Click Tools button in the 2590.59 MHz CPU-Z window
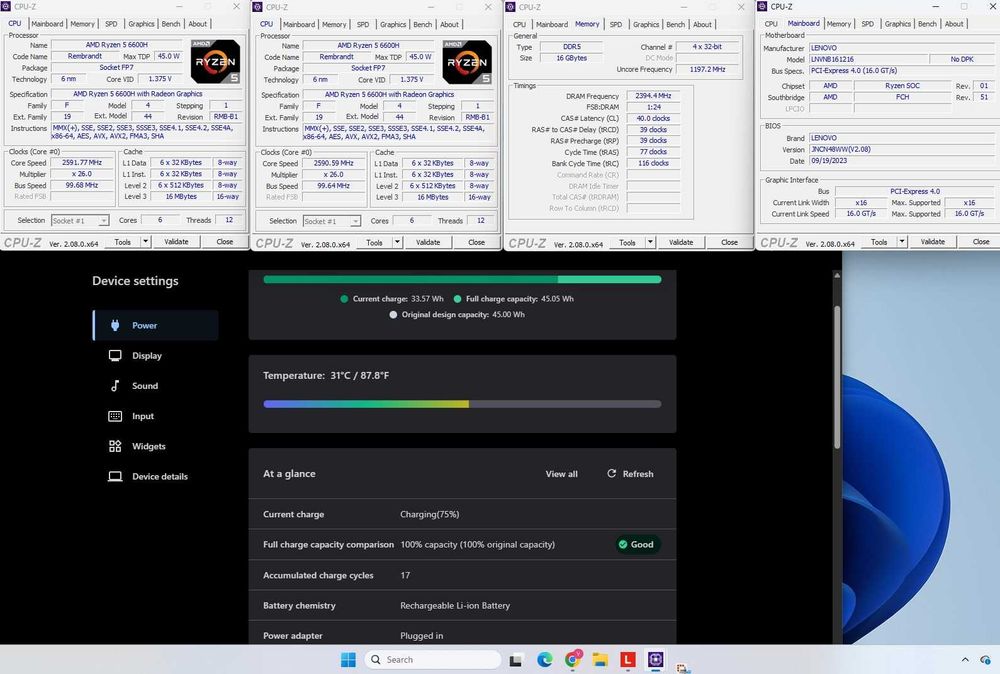1000x674 pixels. [374, 242]
